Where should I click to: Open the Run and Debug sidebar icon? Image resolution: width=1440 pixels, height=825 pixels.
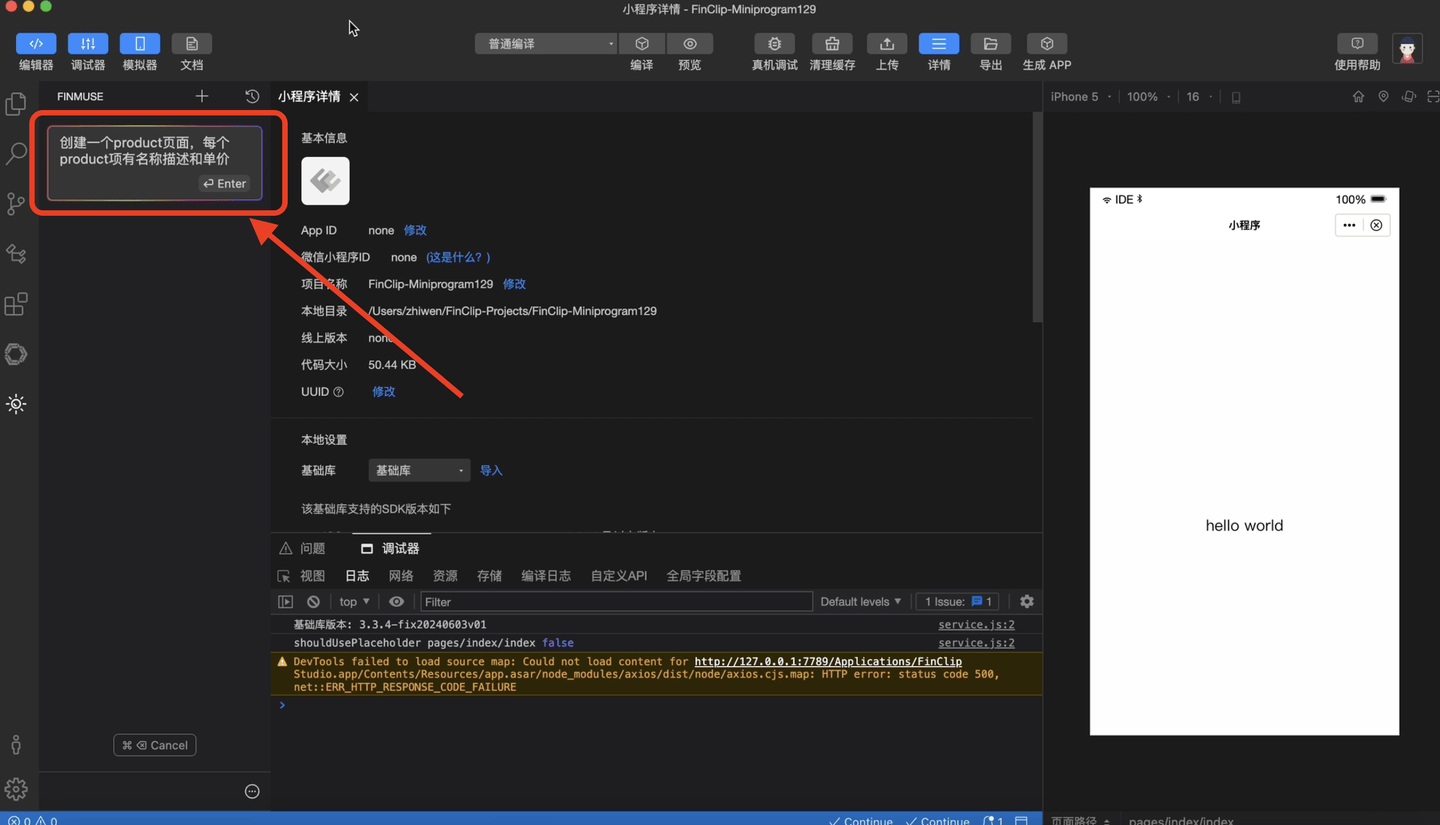coord(16,254)
